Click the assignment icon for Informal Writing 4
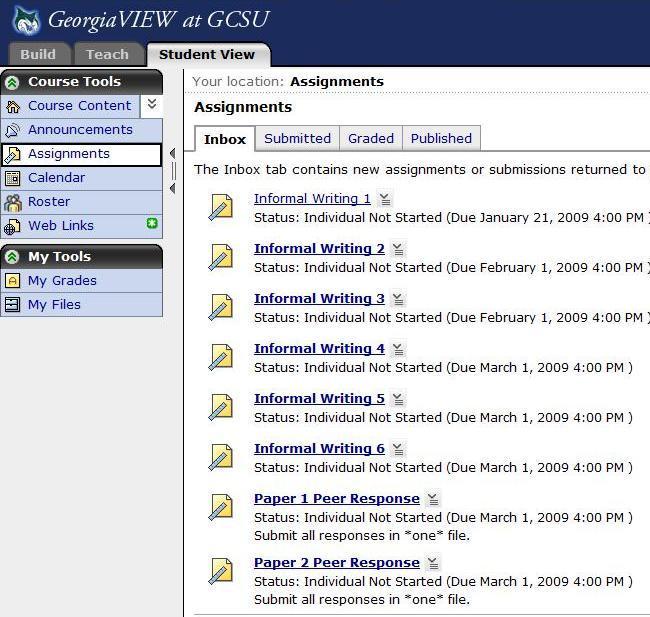The height and width of the screenshot is (617, 650). point(221,357)
